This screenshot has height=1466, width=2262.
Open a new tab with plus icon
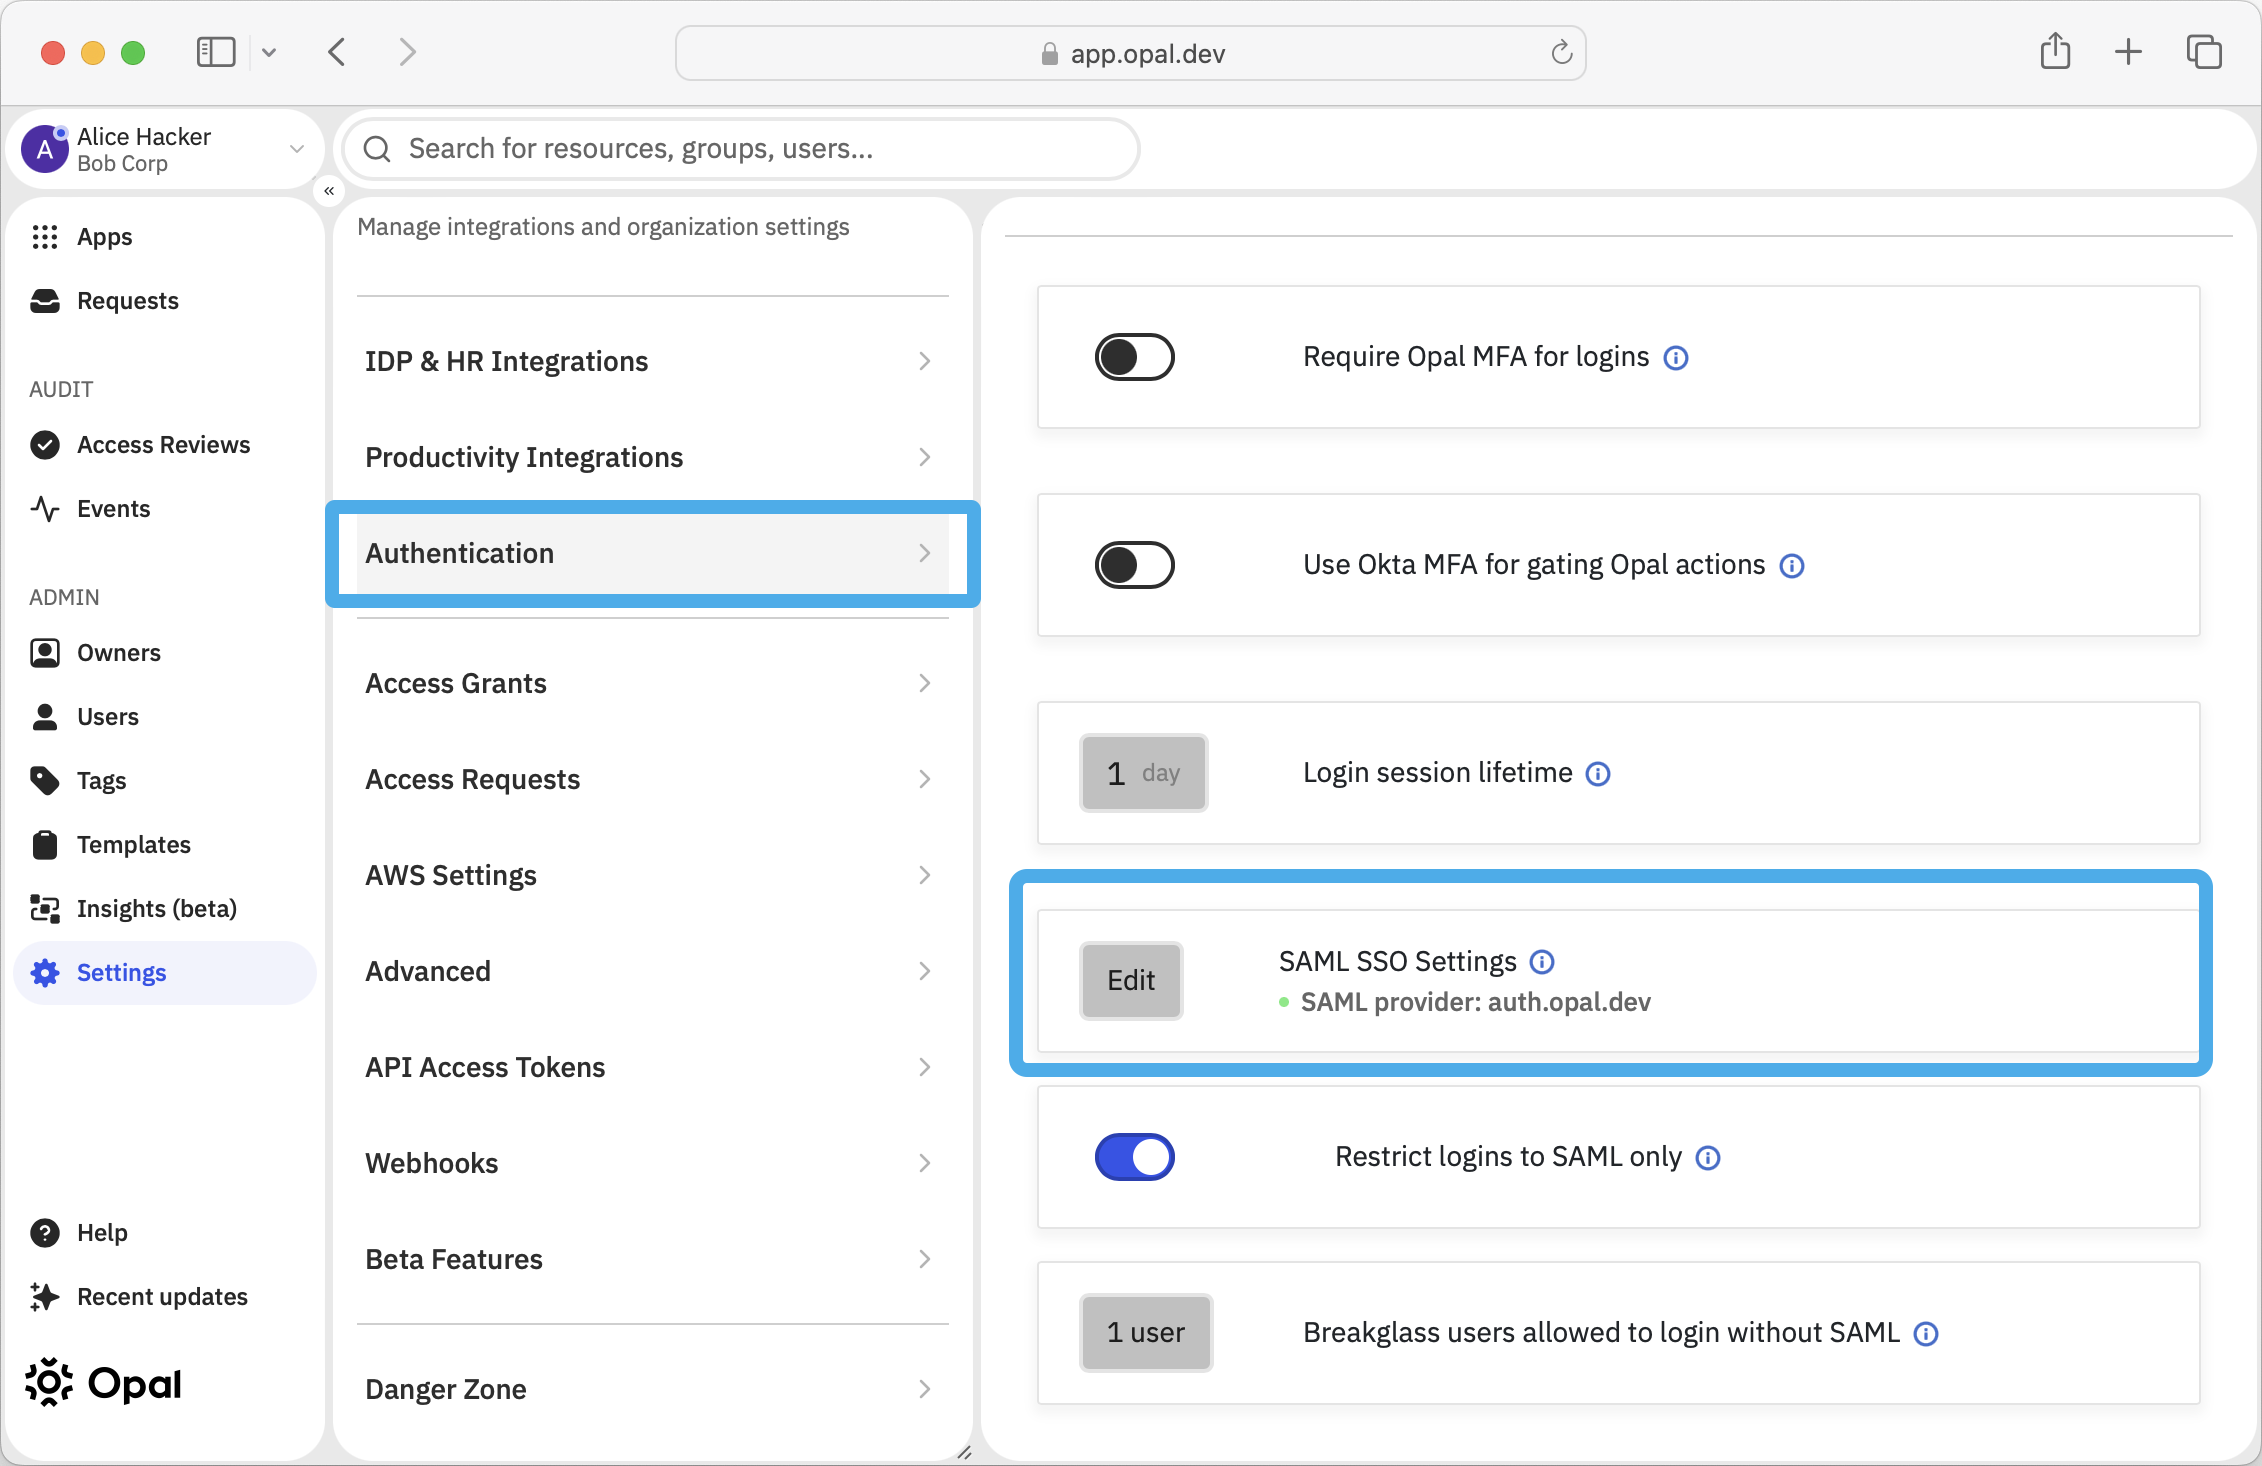tap(2129, 52)
